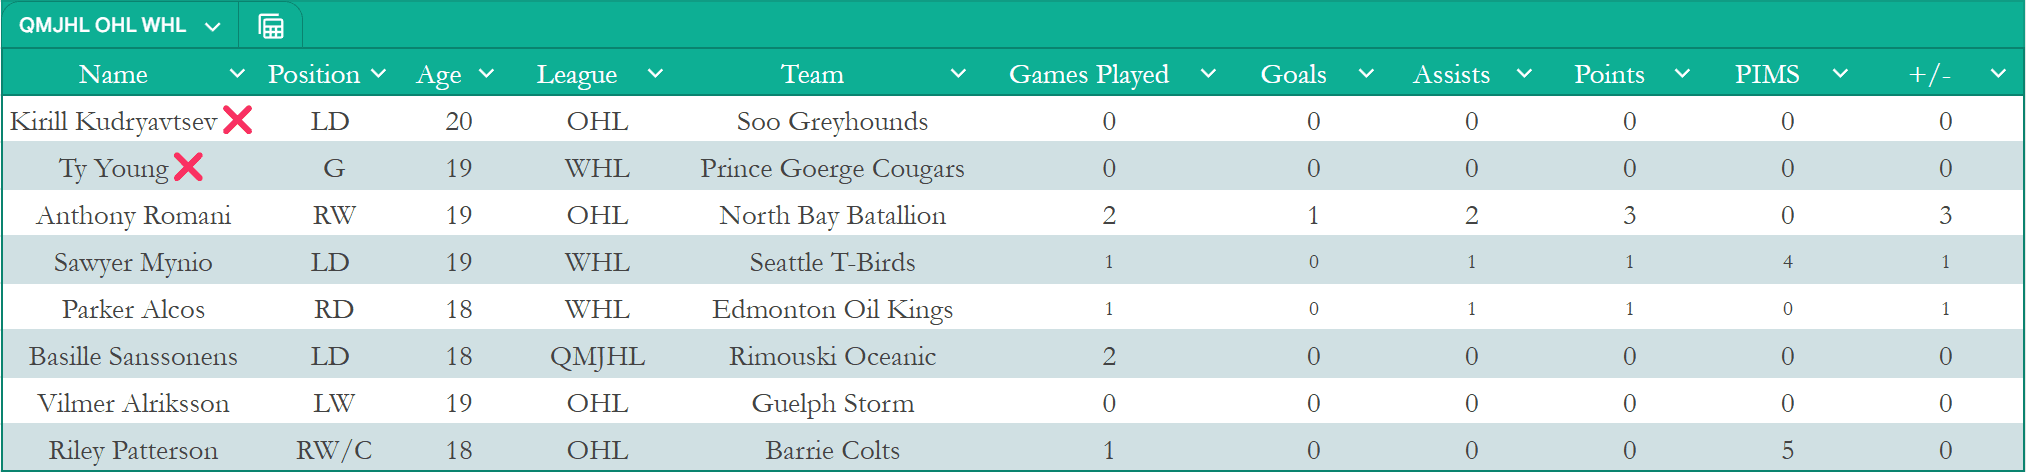Expand the Name column filter arrow
2027x472 pixels.
click(x=237, y=74)
